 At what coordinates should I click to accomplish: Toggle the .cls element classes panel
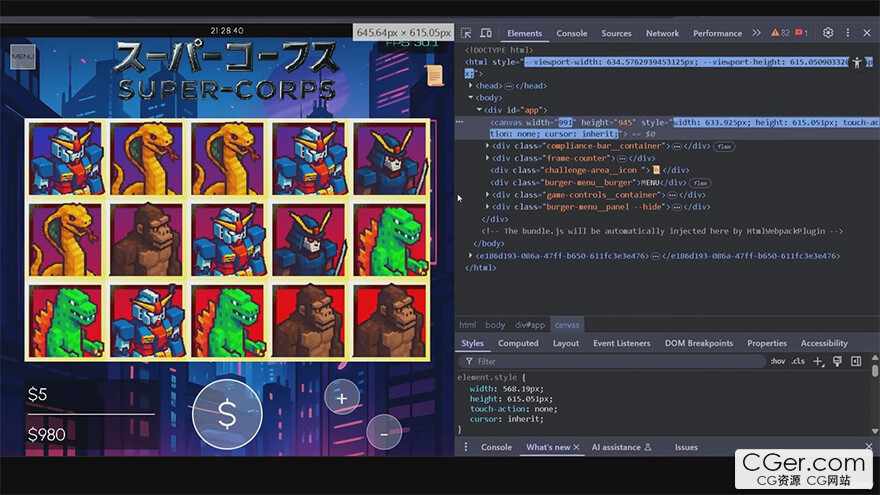click(798, 361)
